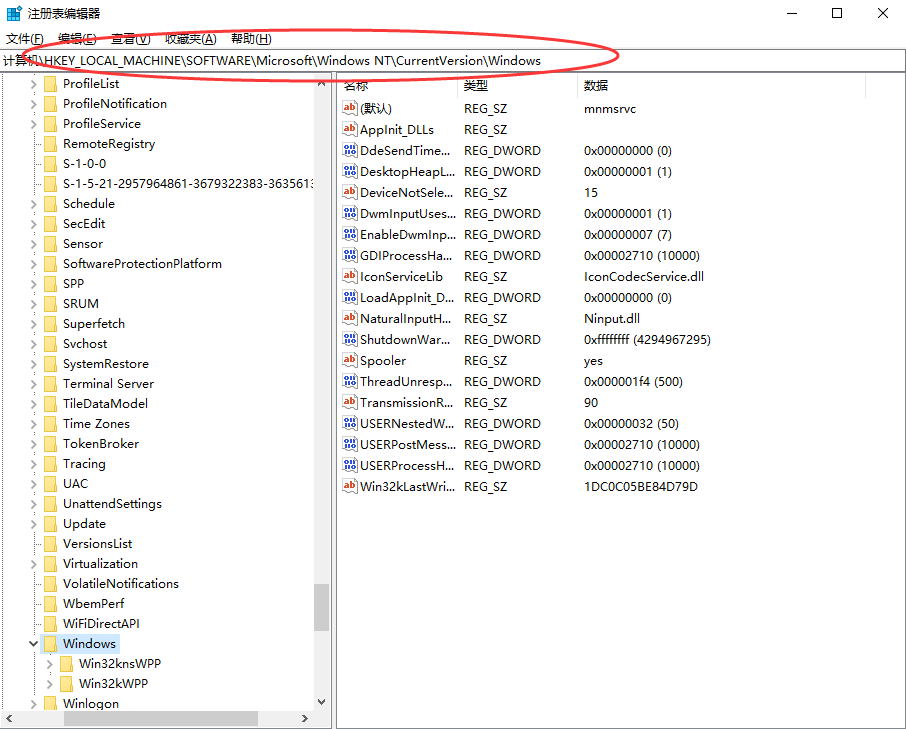The image size is (906, 729).
Task: Click the folder icon of Superfetch key
Action: pos(51,323)
